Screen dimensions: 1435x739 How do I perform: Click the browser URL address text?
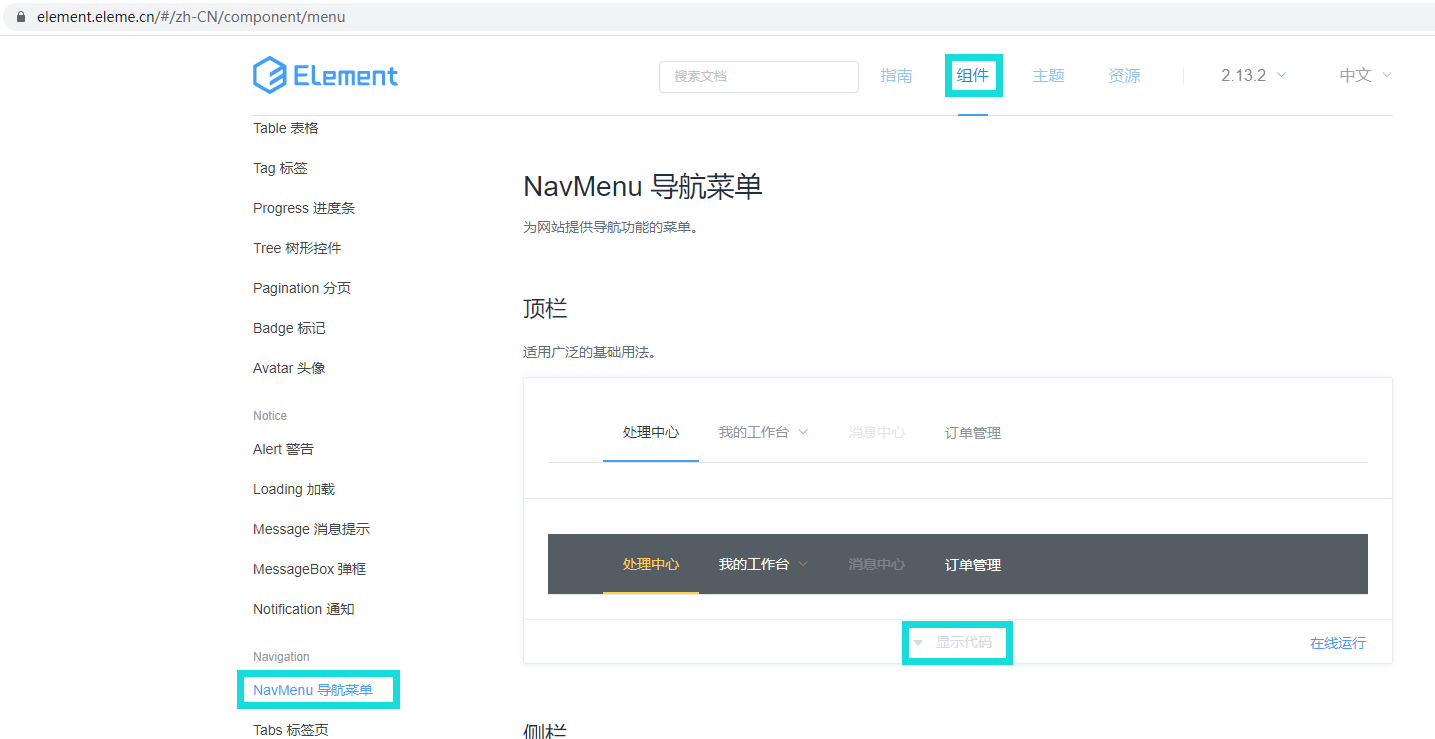[x=191, y=17]
